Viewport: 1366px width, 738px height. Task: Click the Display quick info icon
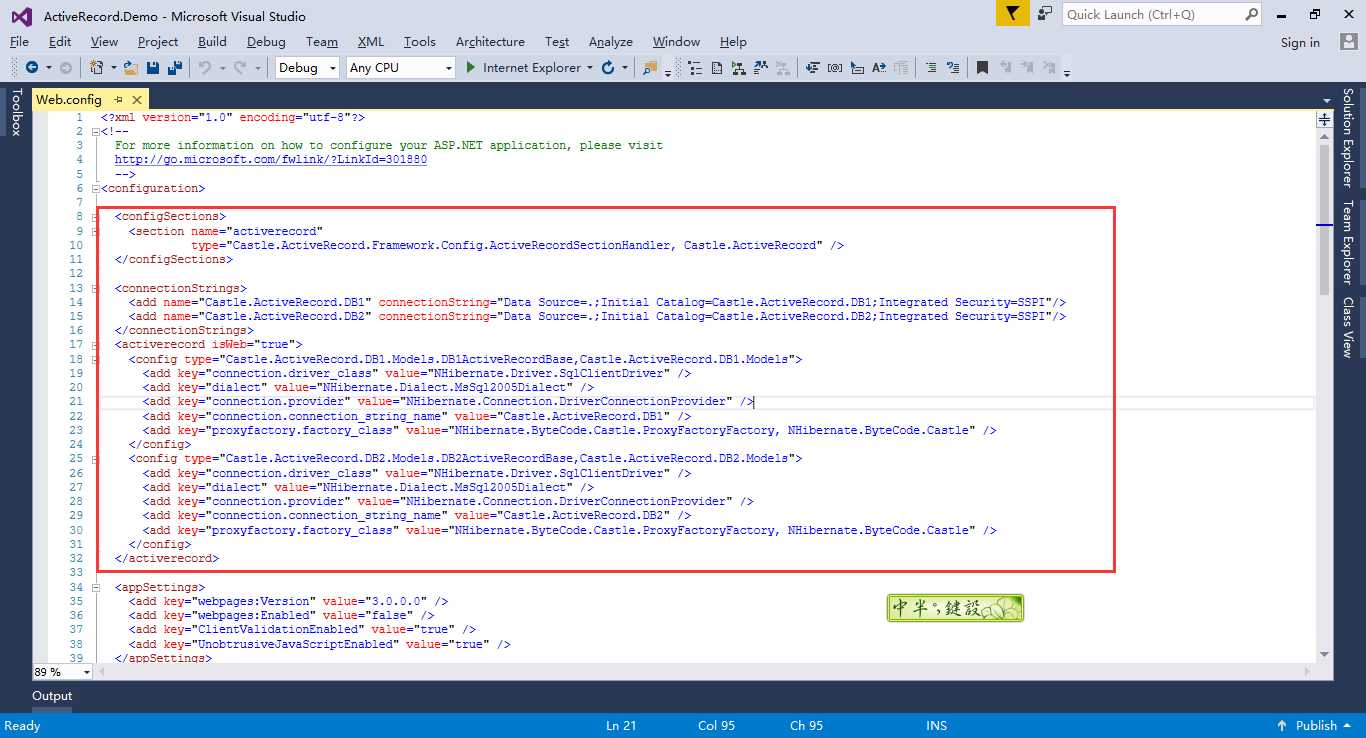[856, 68]
